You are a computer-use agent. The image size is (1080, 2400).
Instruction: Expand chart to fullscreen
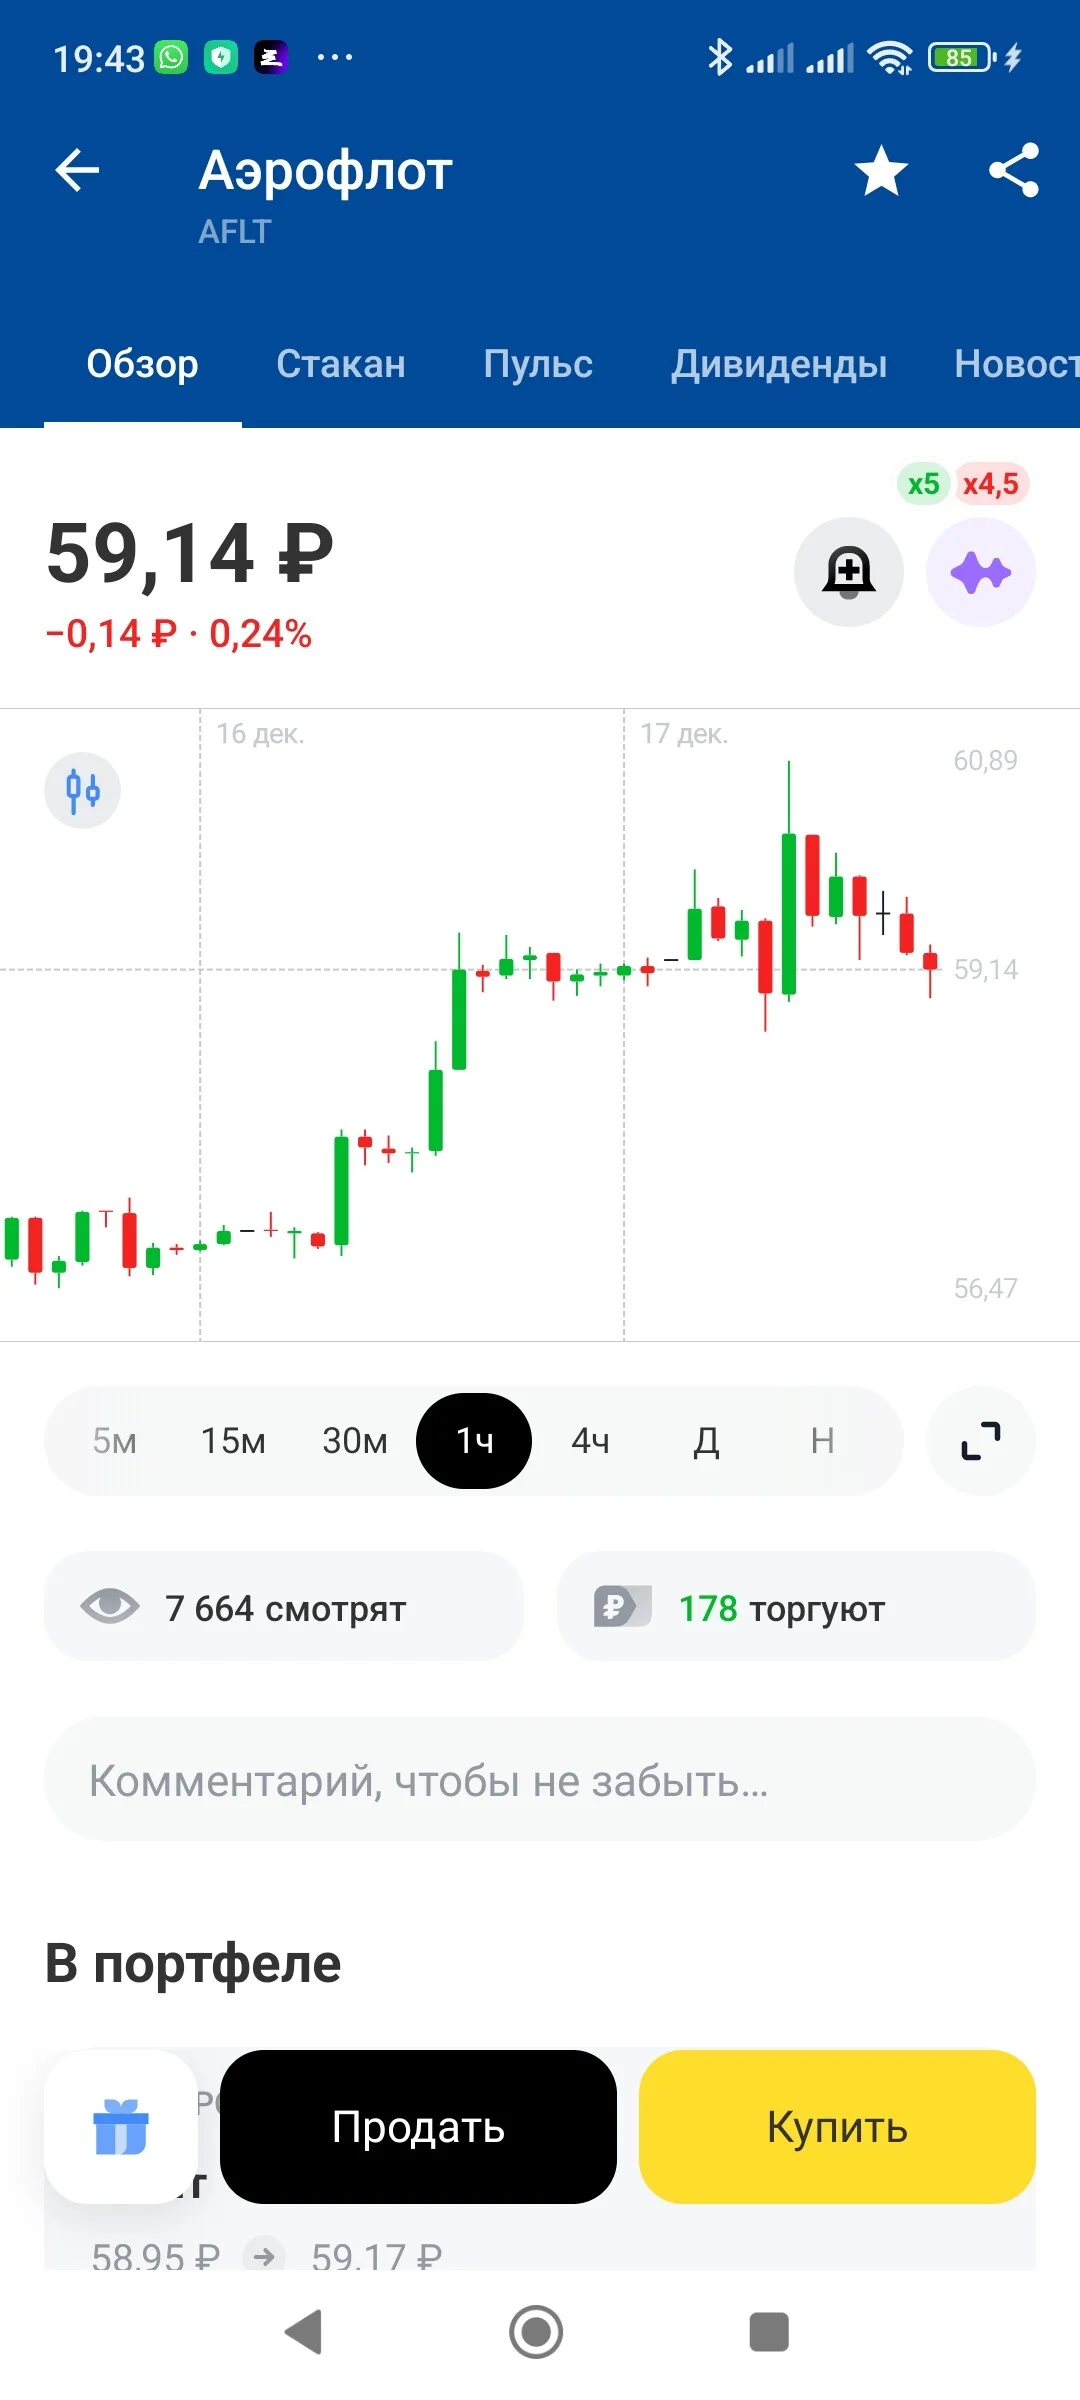(x=981, y=1441)
